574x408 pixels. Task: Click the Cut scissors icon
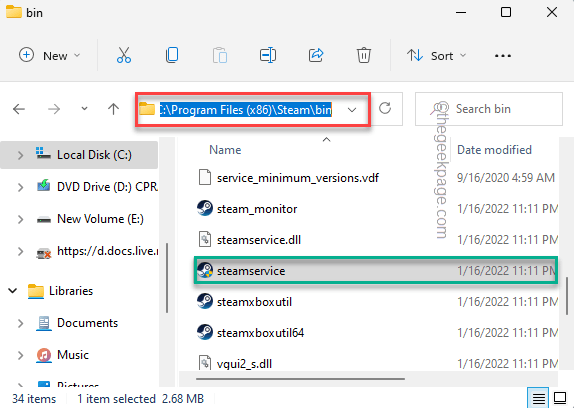(x=124, y=56)
